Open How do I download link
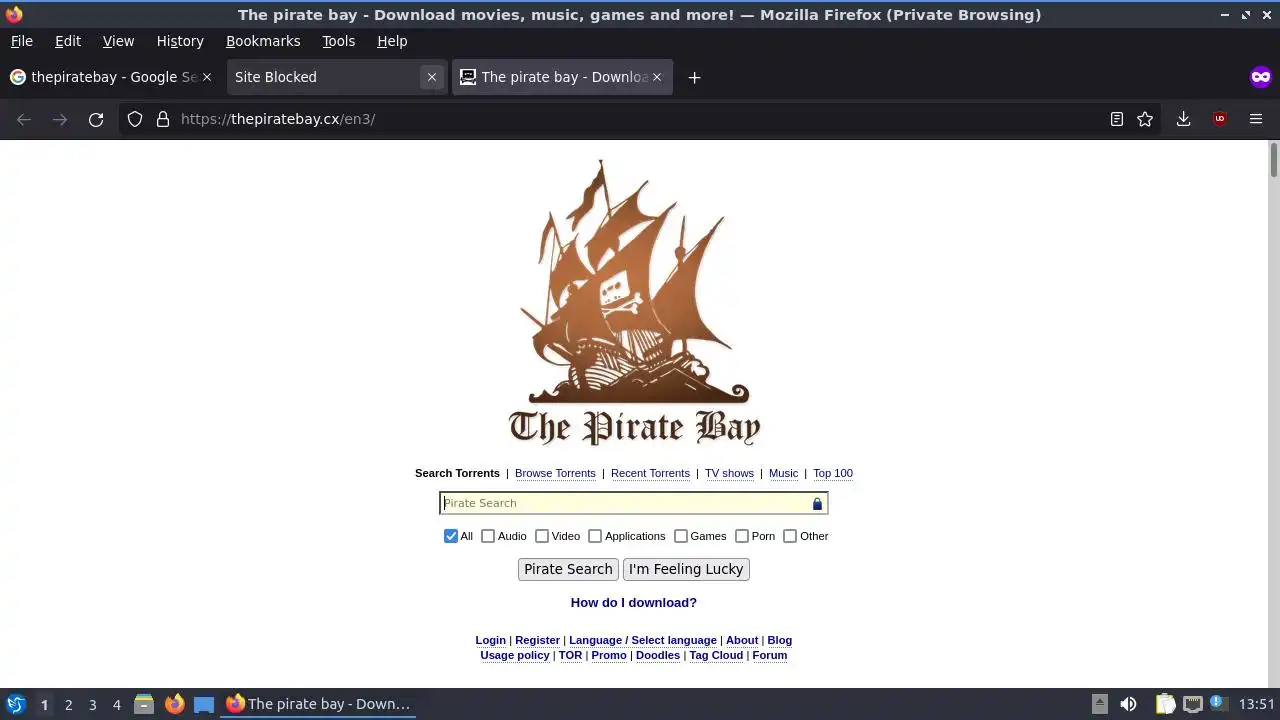 pos(634,602)
